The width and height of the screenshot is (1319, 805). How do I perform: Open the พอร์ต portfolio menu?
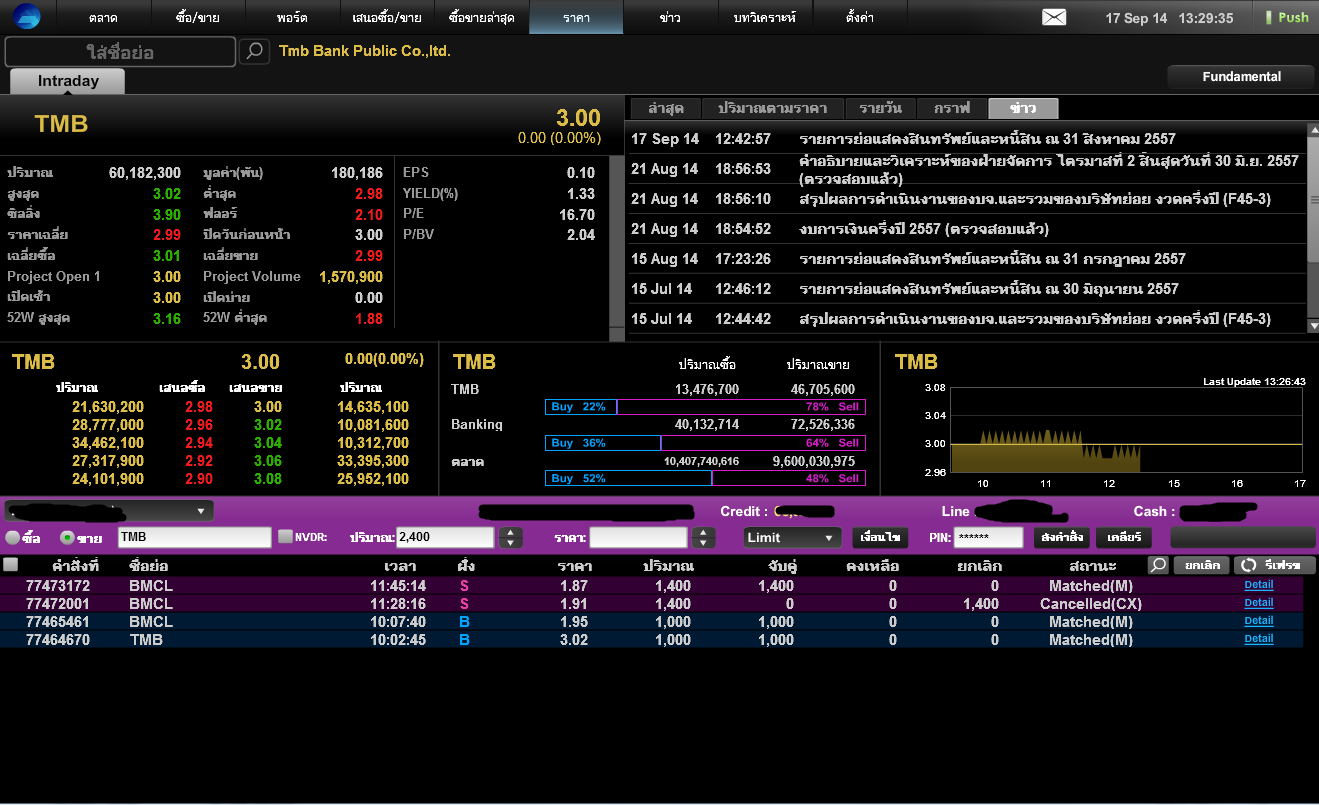[x=291, y=17]
